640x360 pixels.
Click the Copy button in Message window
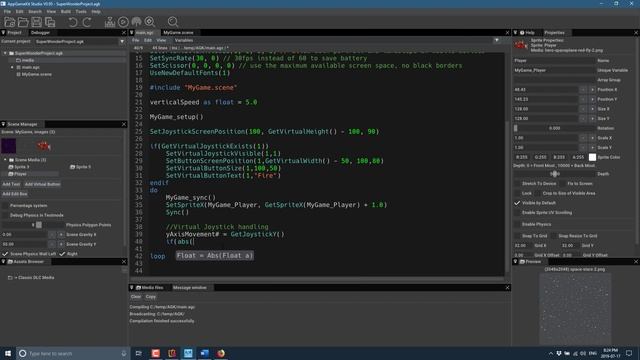pos(151,297)
